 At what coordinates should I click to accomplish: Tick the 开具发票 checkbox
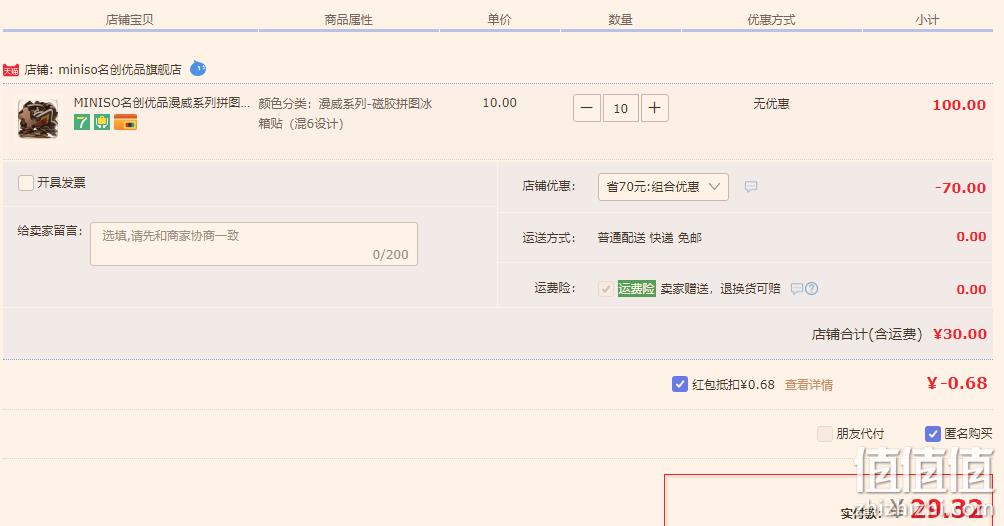[x=26, y=183]
